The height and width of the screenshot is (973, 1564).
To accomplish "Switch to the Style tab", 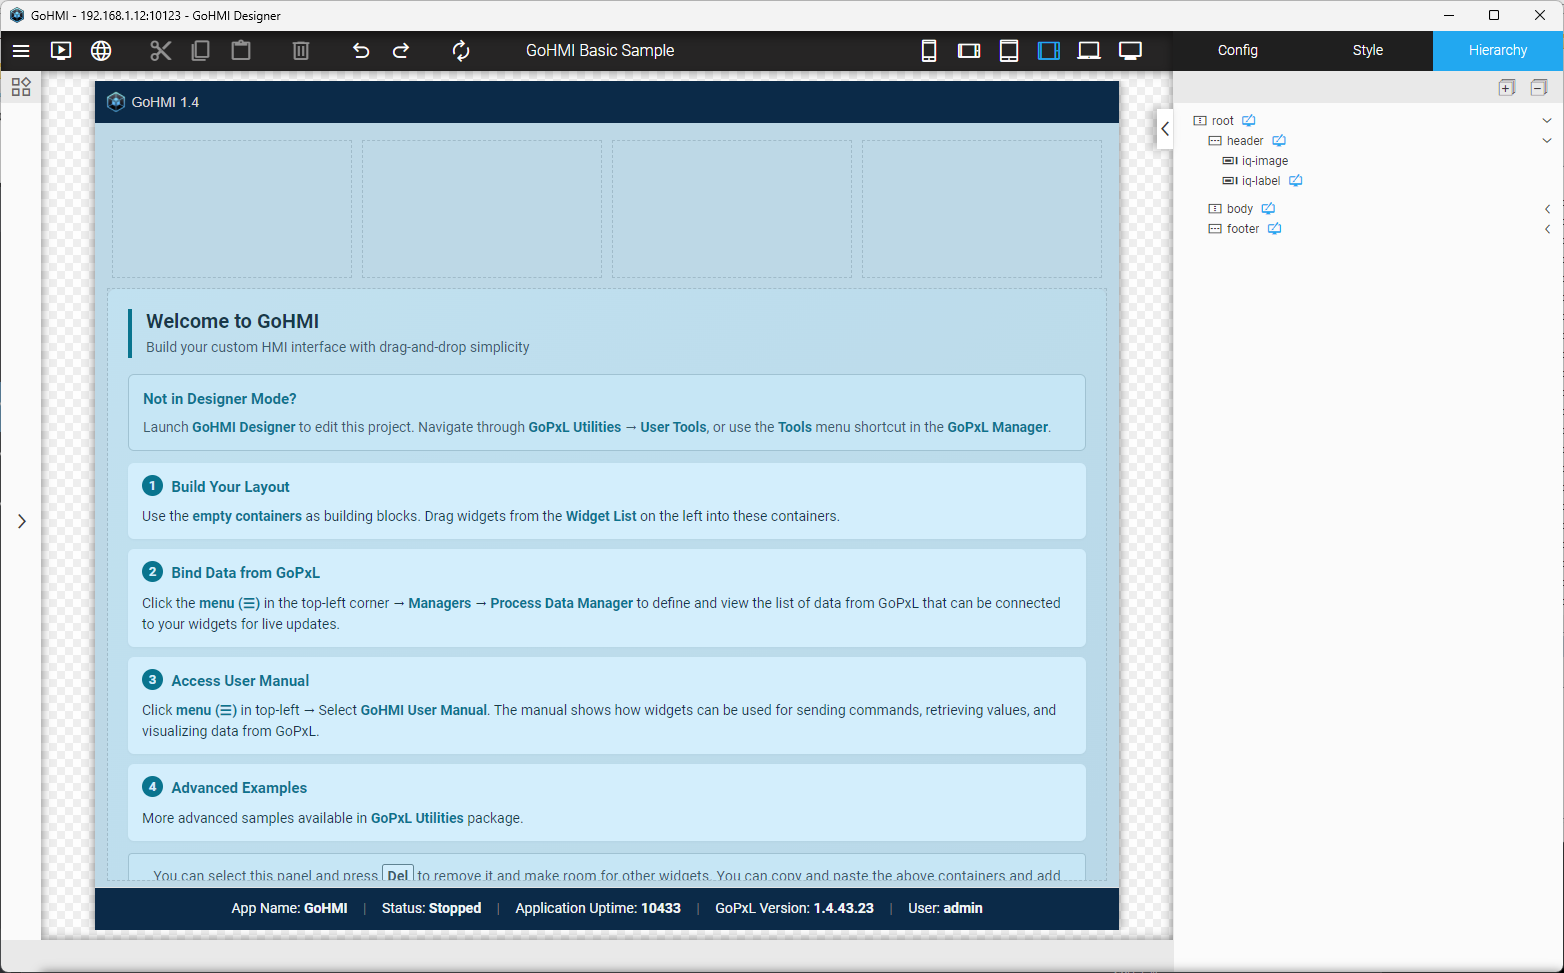I will [x=1367, y=50].
